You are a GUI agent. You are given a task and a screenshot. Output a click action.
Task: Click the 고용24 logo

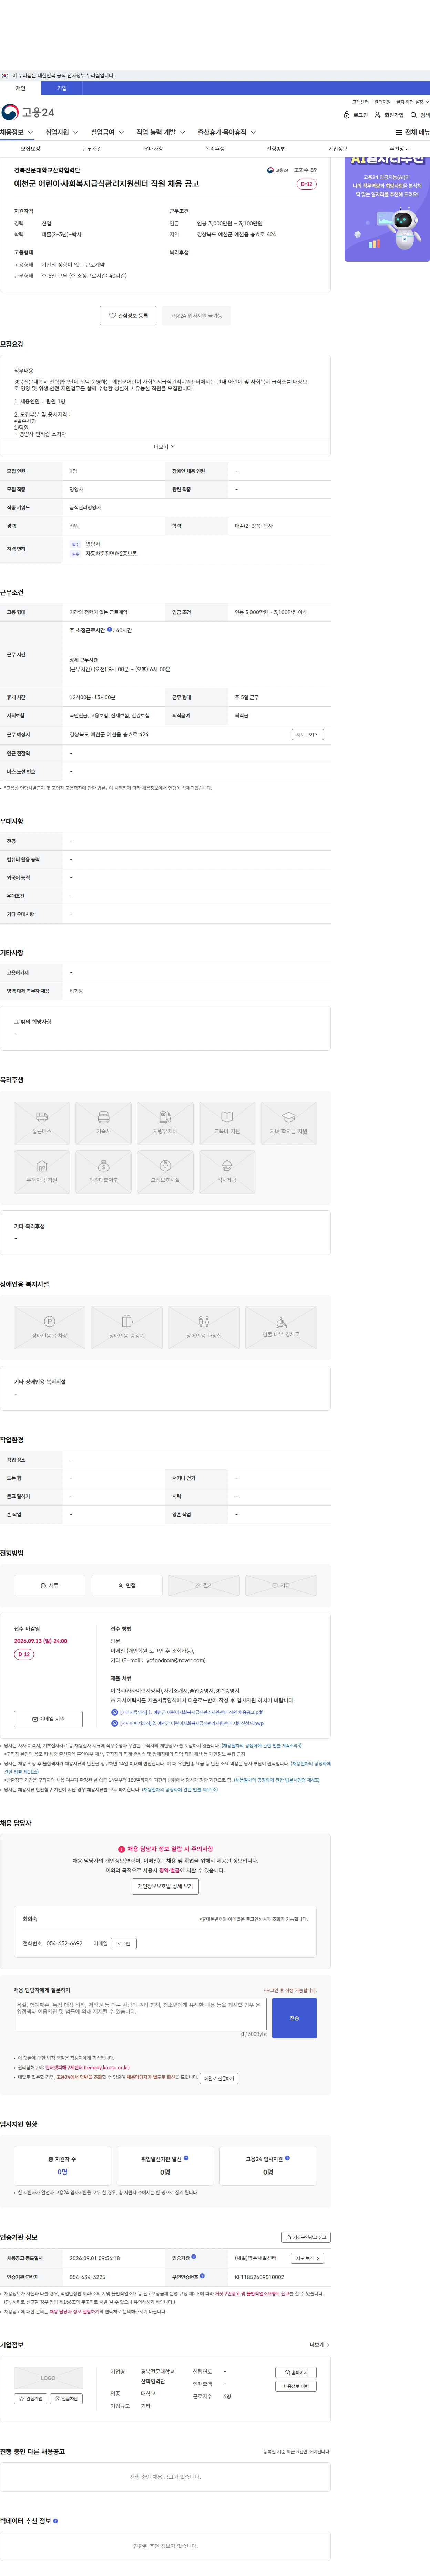[28, 112]
